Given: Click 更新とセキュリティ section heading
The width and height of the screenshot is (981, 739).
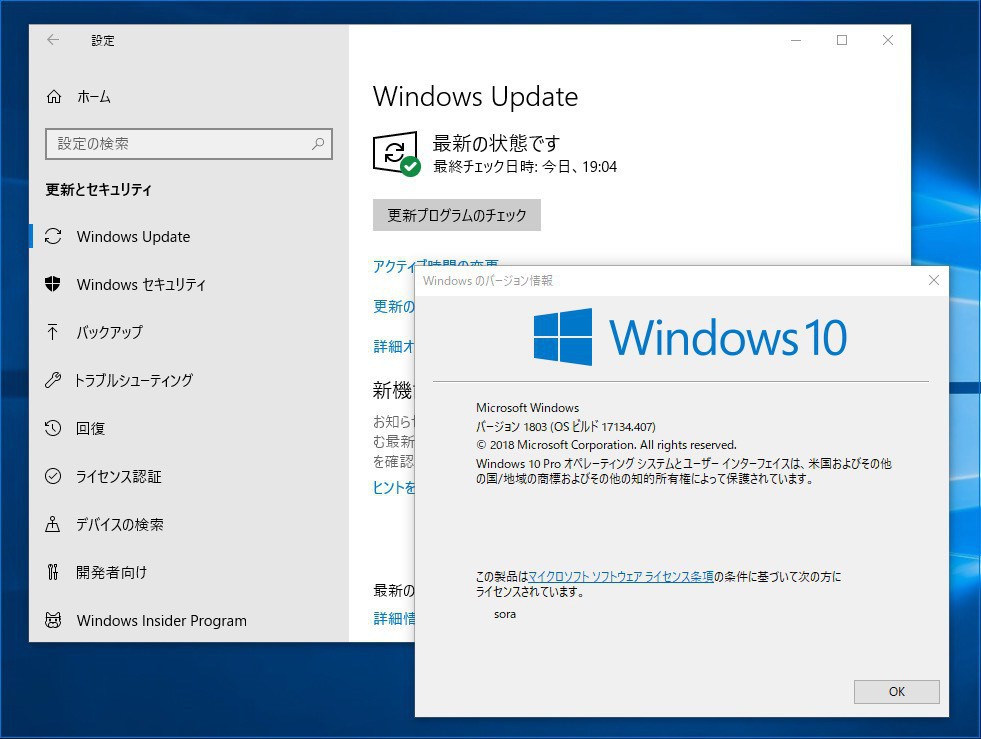Looking at the screenshot, I should [x=98, y=190].
